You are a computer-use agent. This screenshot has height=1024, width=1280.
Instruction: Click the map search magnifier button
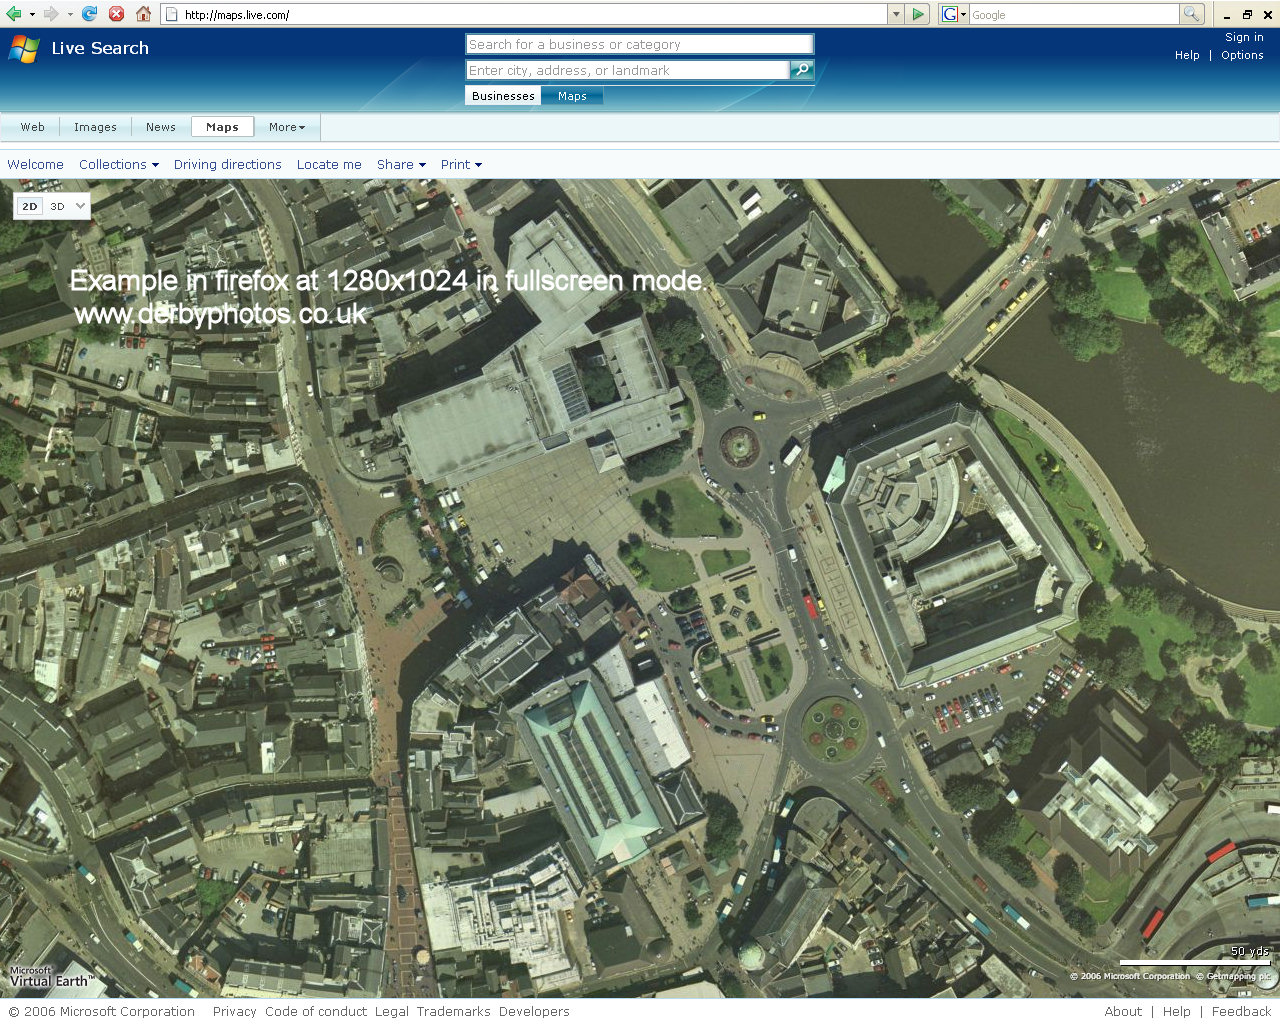coord(802,70)
